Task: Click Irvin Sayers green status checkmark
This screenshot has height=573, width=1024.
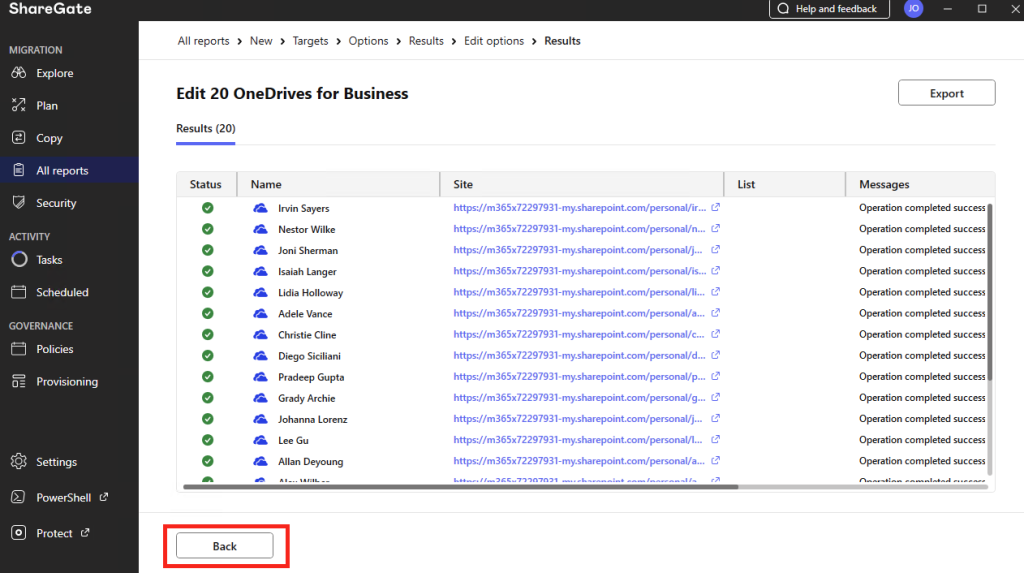Action: pyautogui.click(x=208, y=208)
